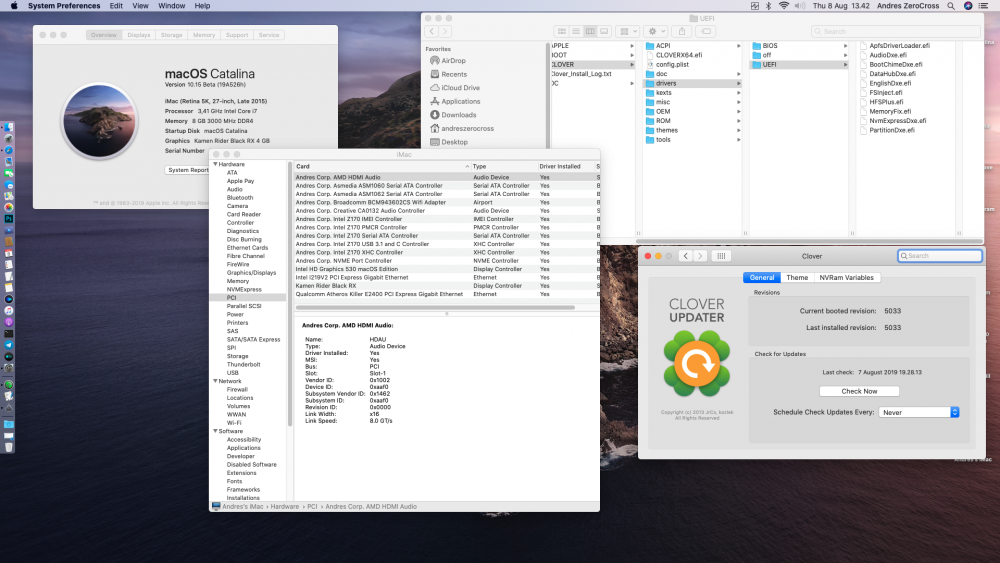The image size is (1000, 563).
Task: Select the General tab in Clover
Action: coord(761,277)
